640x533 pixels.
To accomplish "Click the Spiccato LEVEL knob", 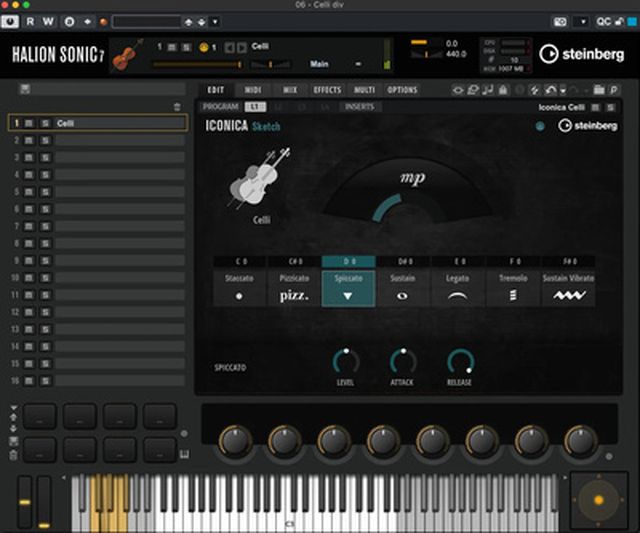I will pyautogui.click(x=346, y=362).
